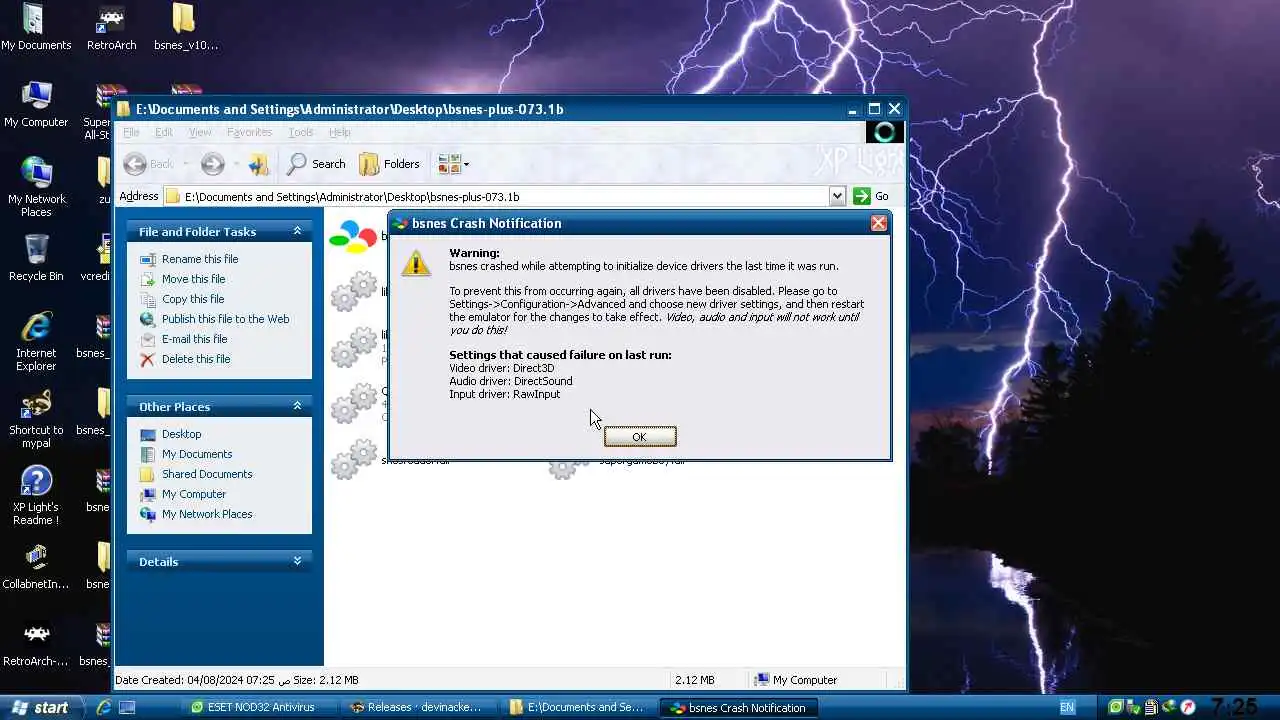The height and width of the screenshot is (720, 1280).
Task: Open the Favorites menu in Explorer
Action: click(249, 132)
